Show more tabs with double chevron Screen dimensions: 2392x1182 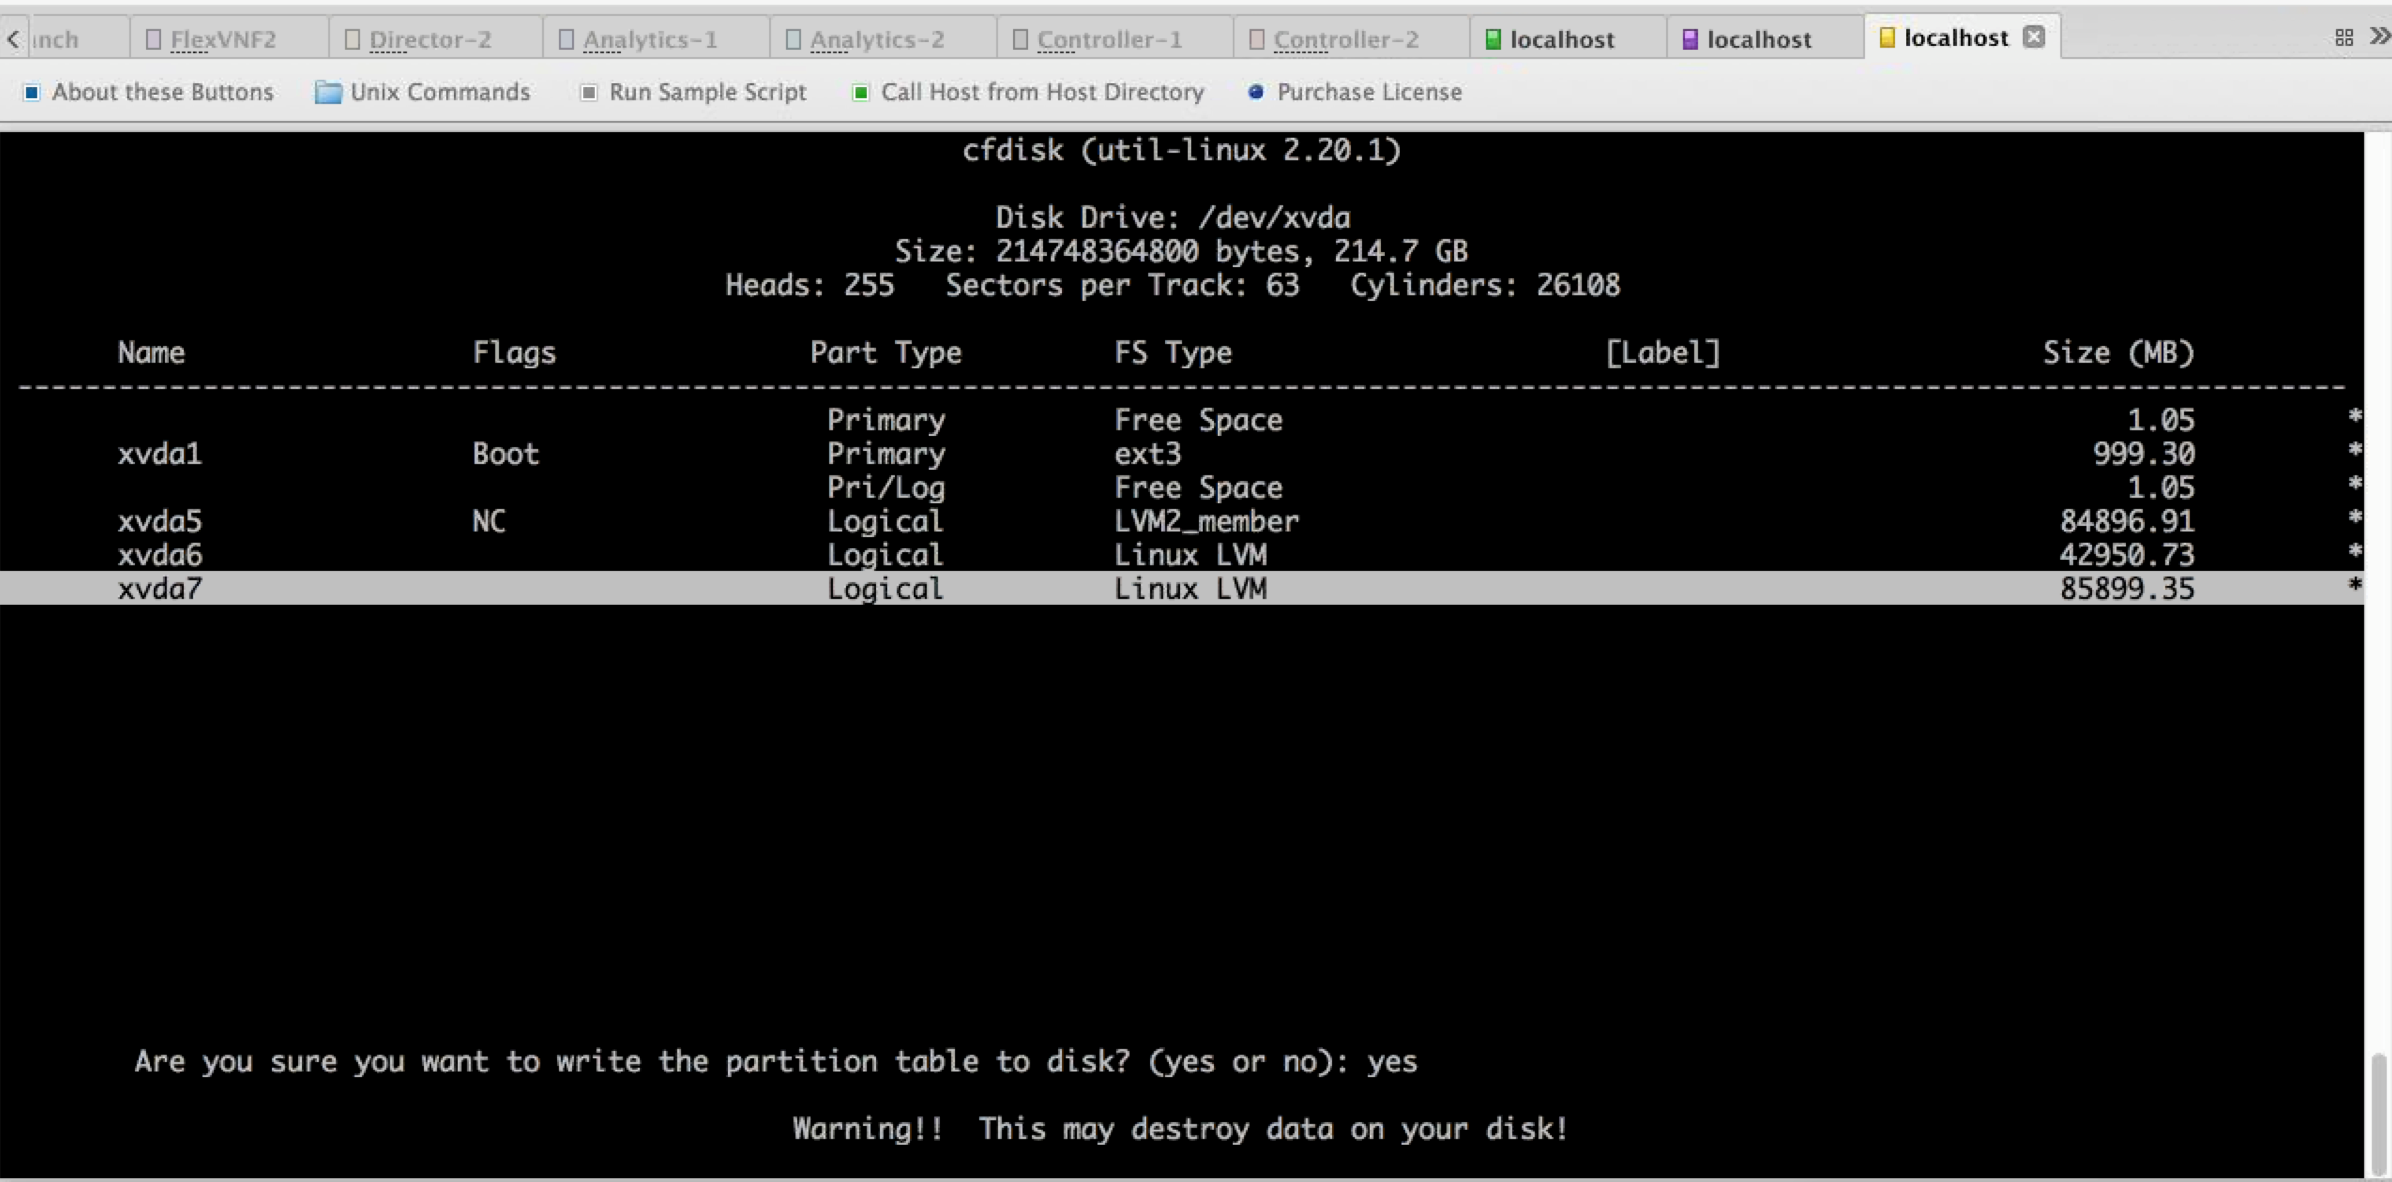[2379, 37]
